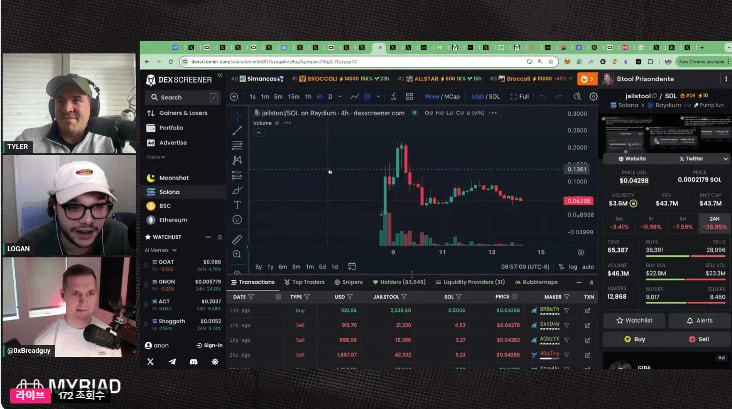732x409 pixels.
Task: Click the theme settings icon in the sidebar footer
Action: click(215, 362)
